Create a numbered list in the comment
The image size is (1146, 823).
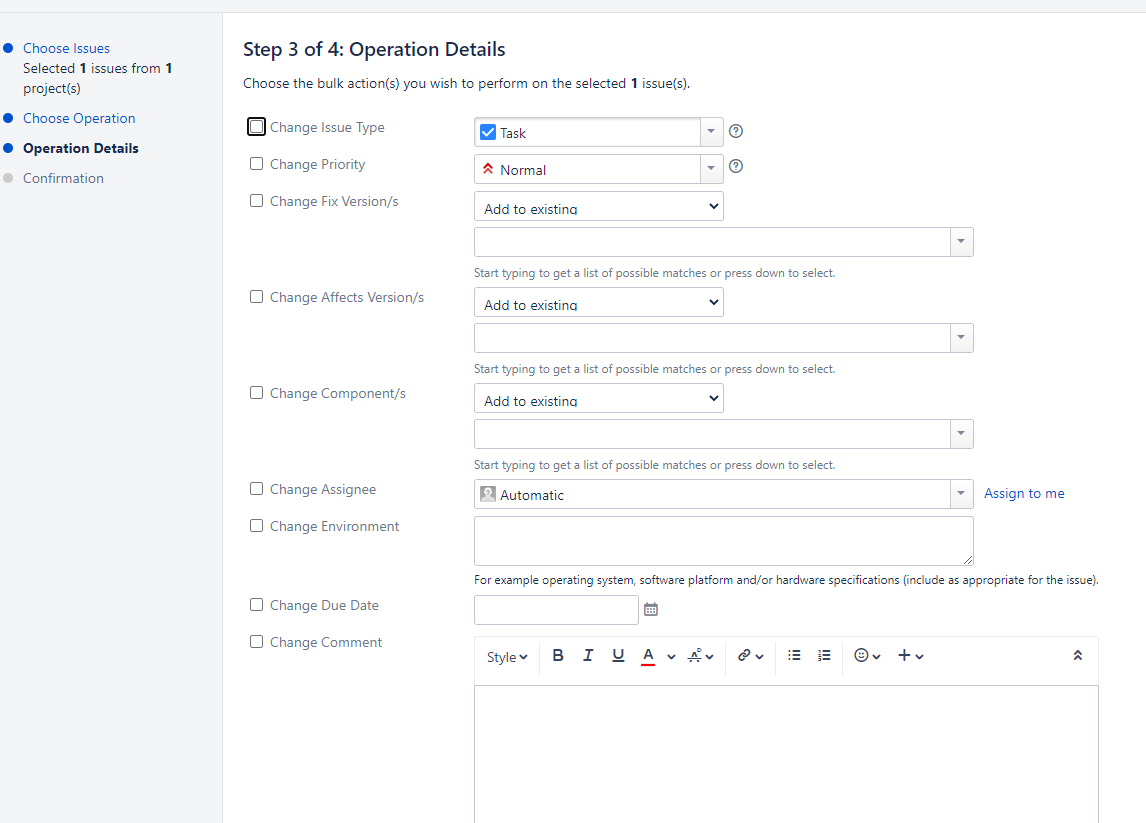(x=824, y=655)
